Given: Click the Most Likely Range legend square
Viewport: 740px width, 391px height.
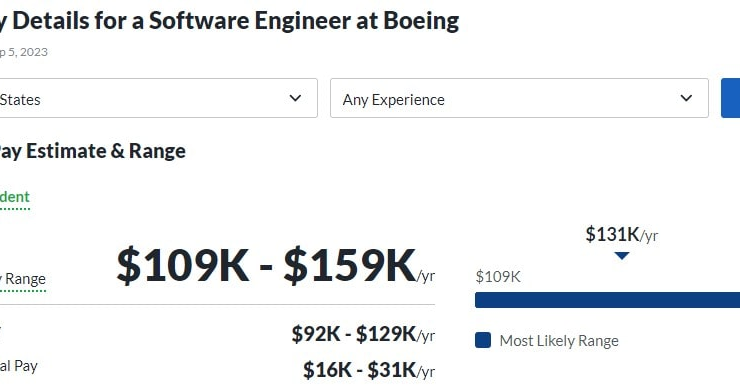Looking at the screenshot, I should tap(483, 340).
